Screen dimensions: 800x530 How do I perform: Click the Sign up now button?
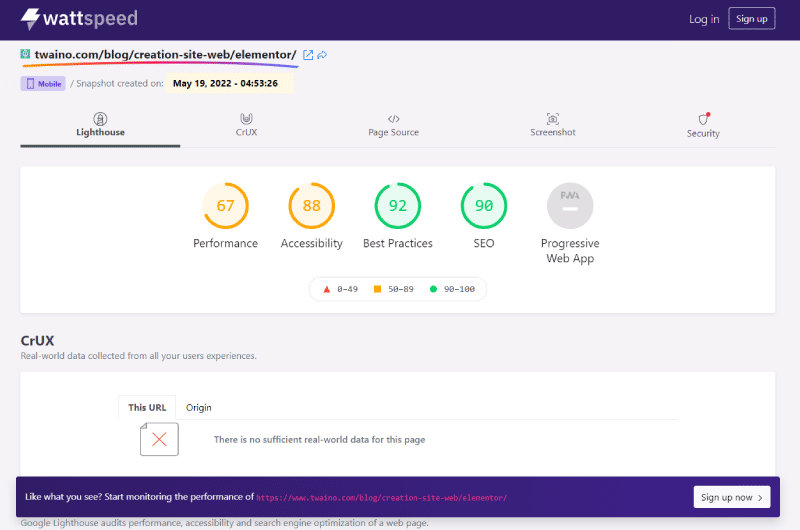732,497
